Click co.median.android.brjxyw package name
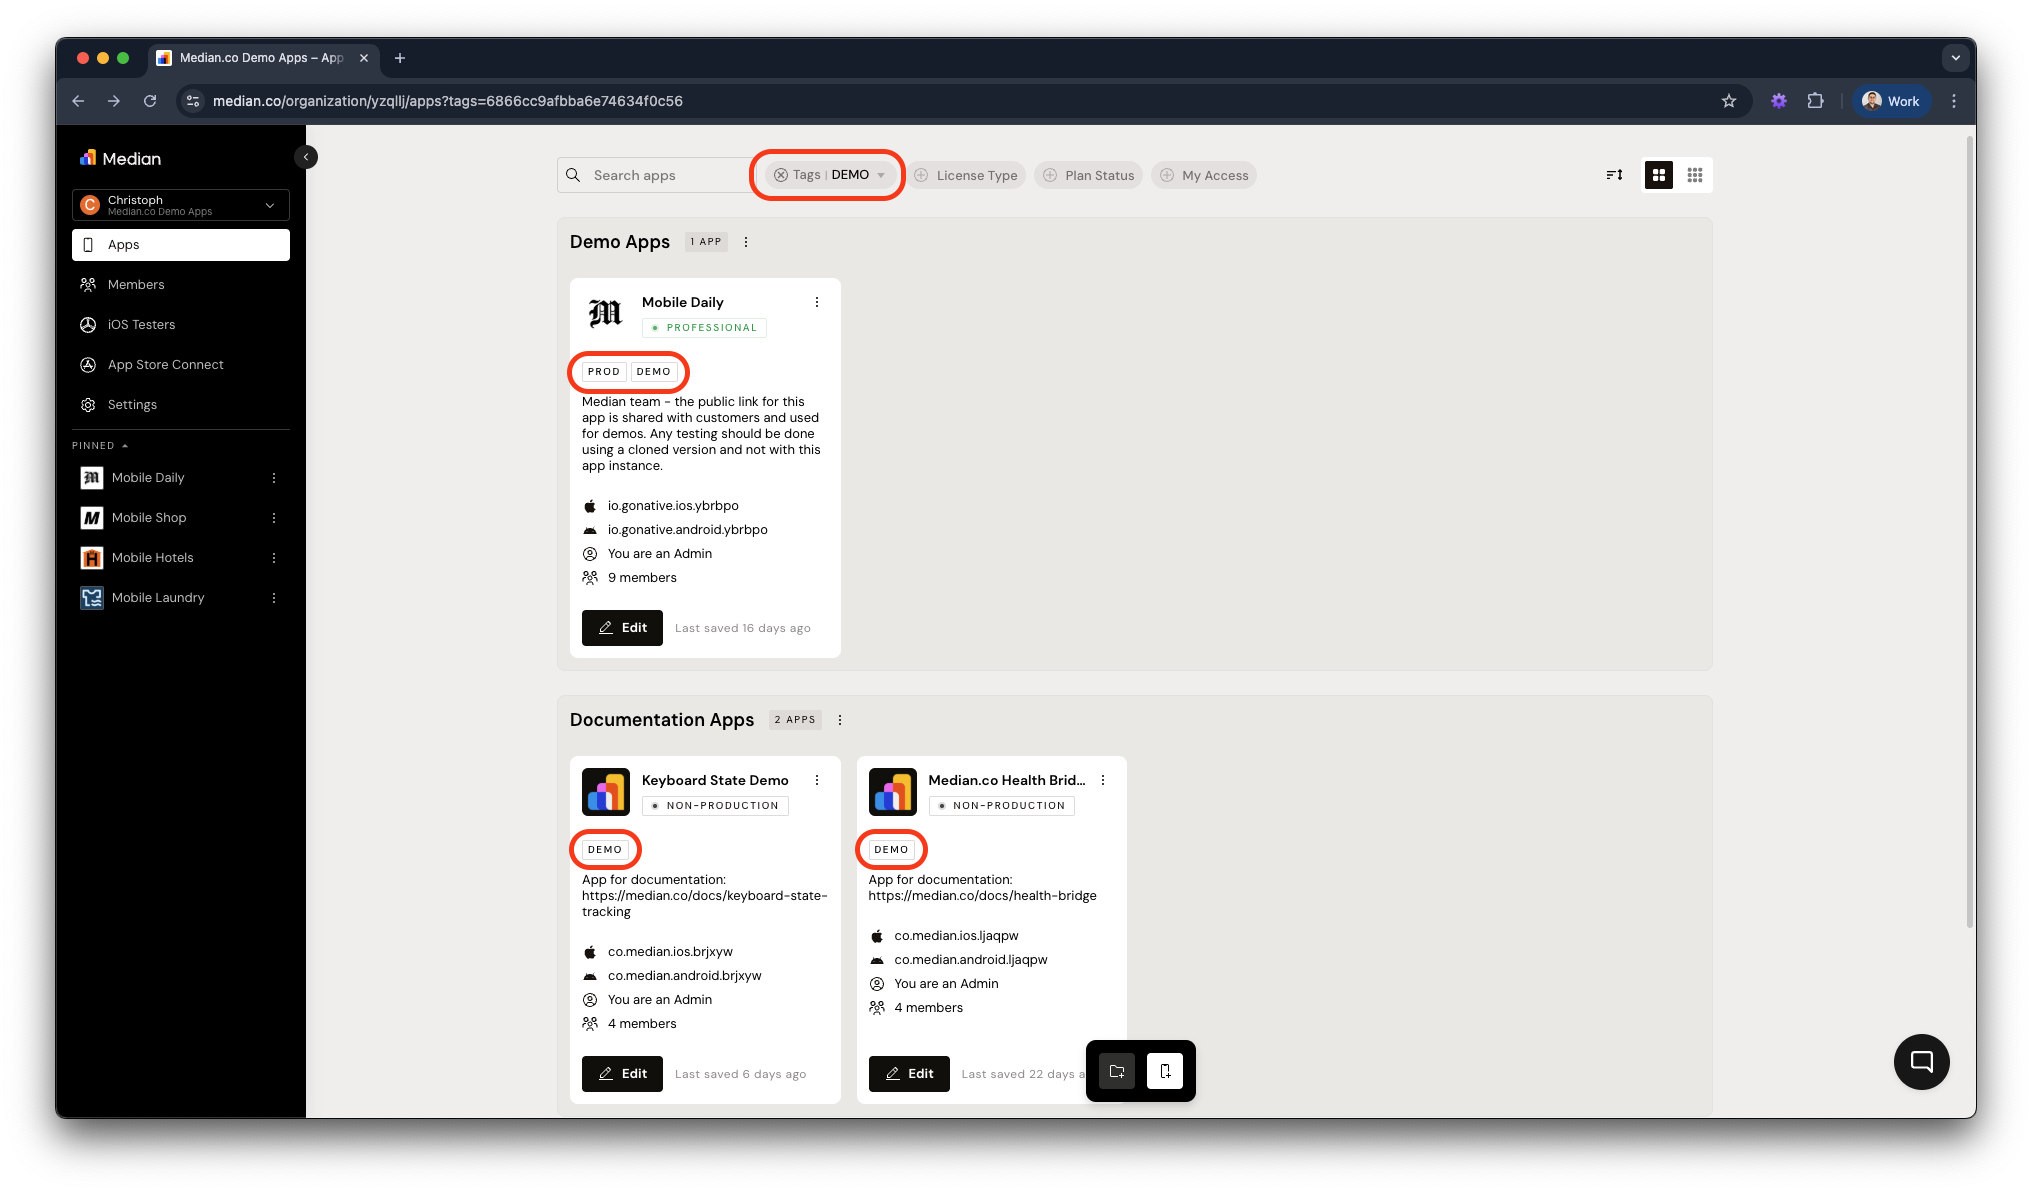The image size is (2032, 1192). [685, 976]
